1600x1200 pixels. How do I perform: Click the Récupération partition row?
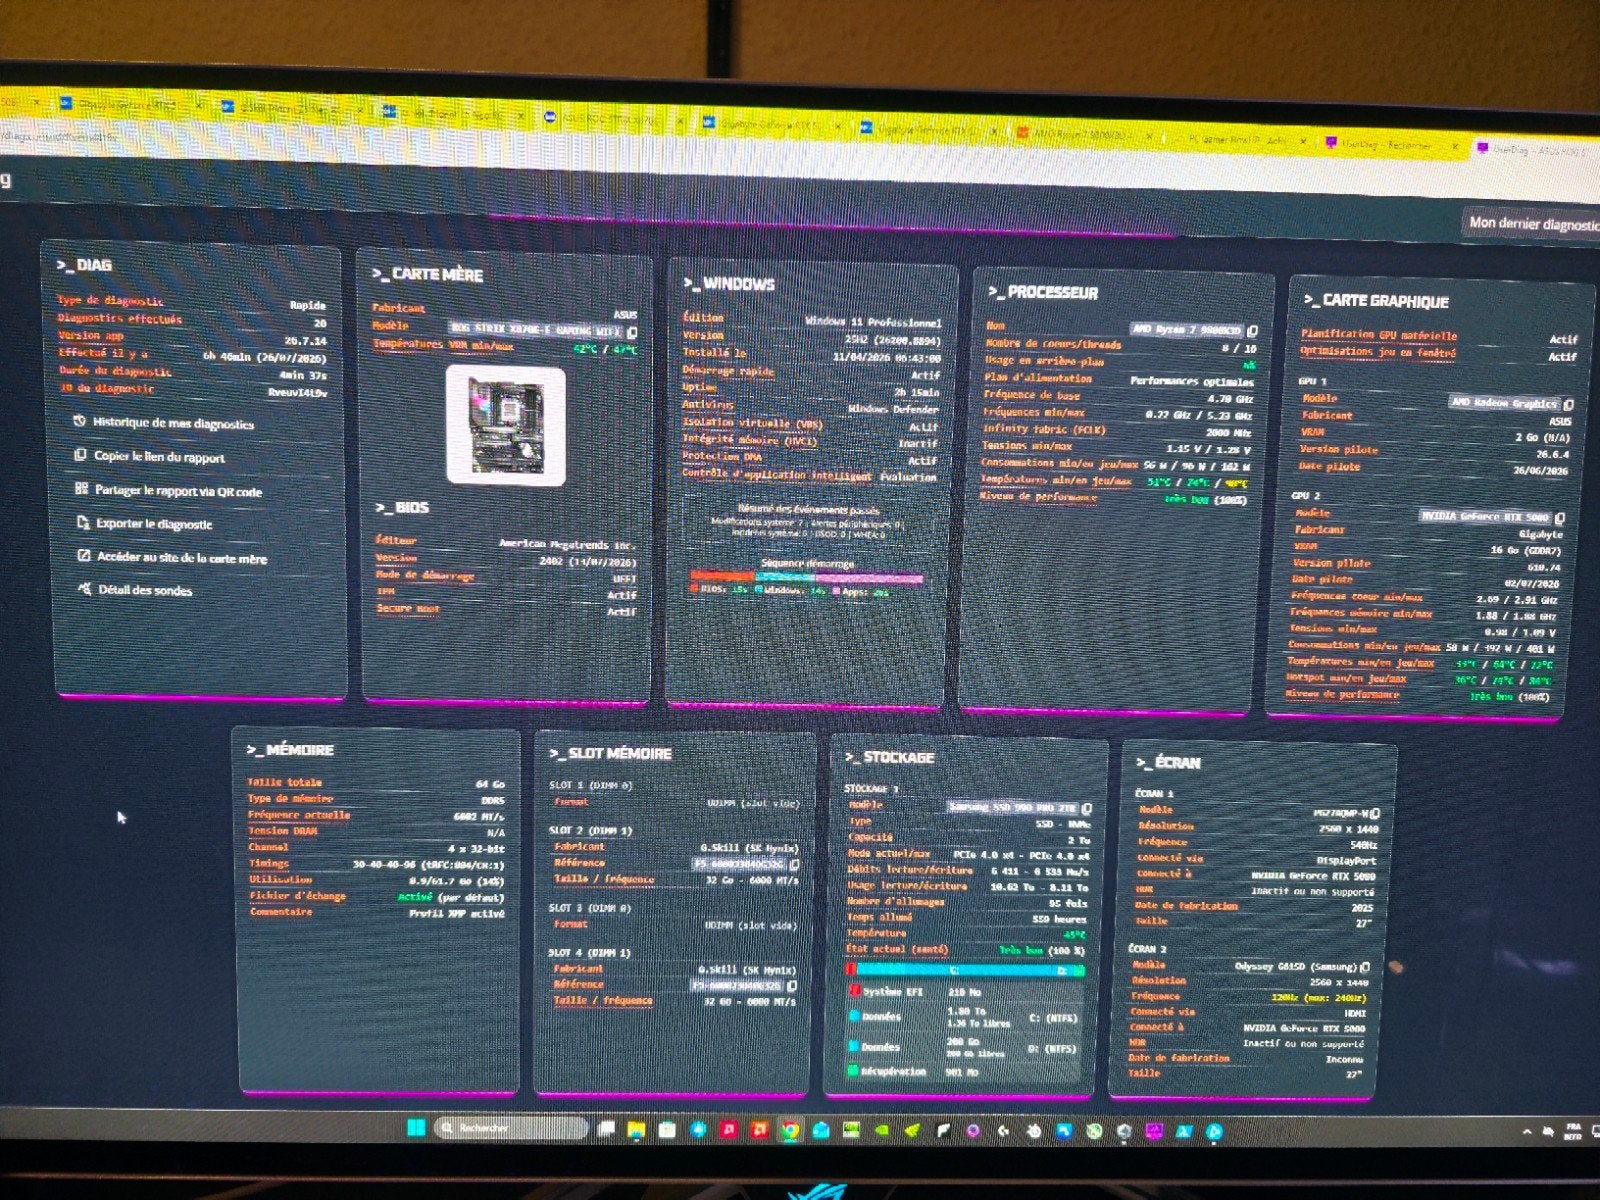pos(965,1071)
